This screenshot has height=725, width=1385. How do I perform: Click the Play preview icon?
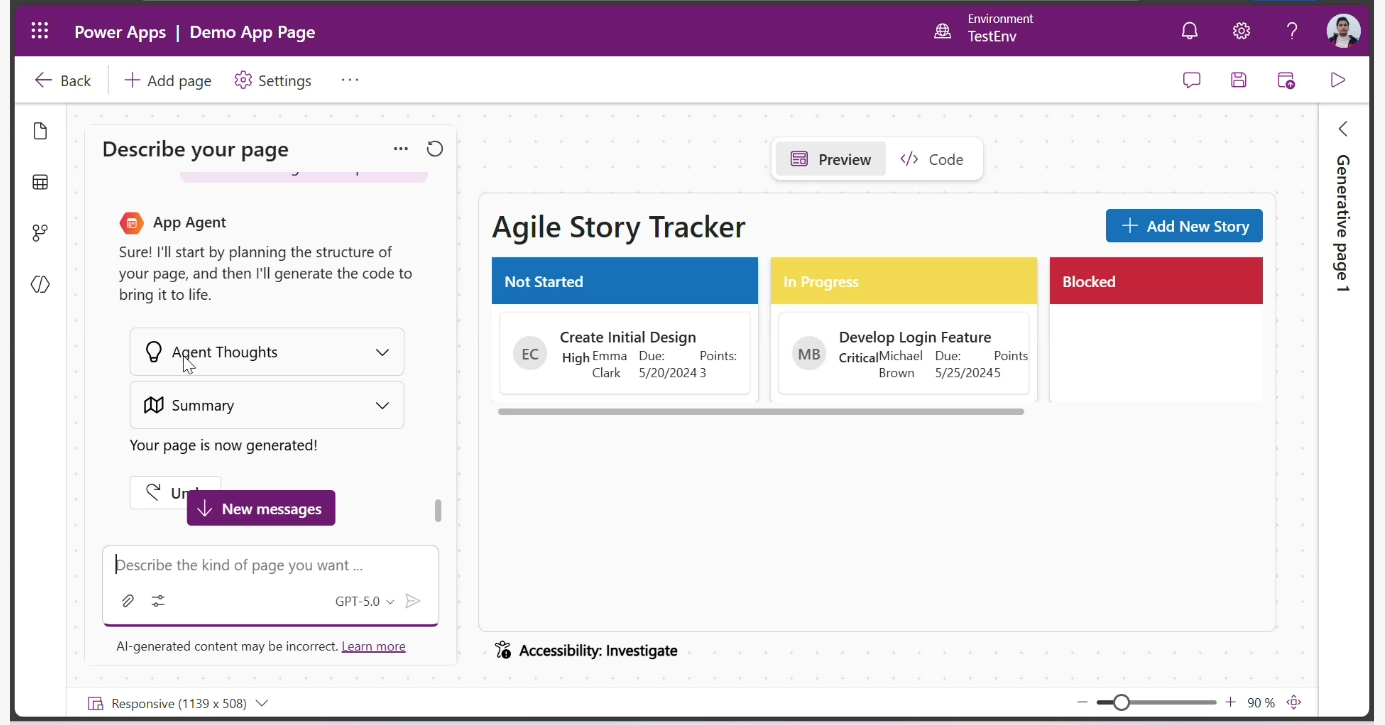pos(1337,80)
